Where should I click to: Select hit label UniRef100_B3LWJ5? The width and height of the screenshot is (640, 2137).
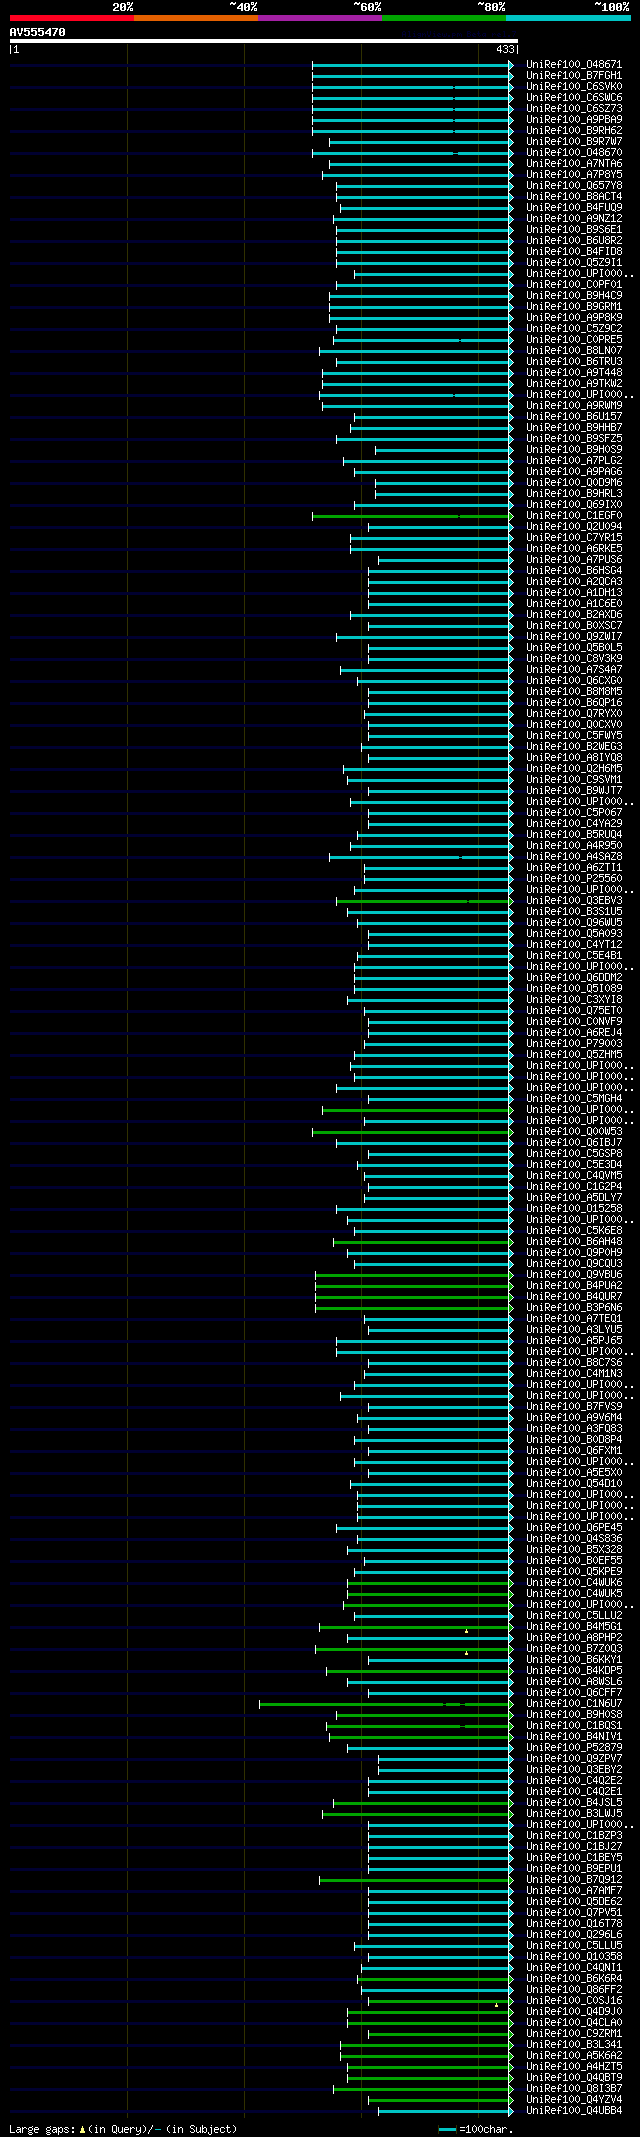(574, 1813)
